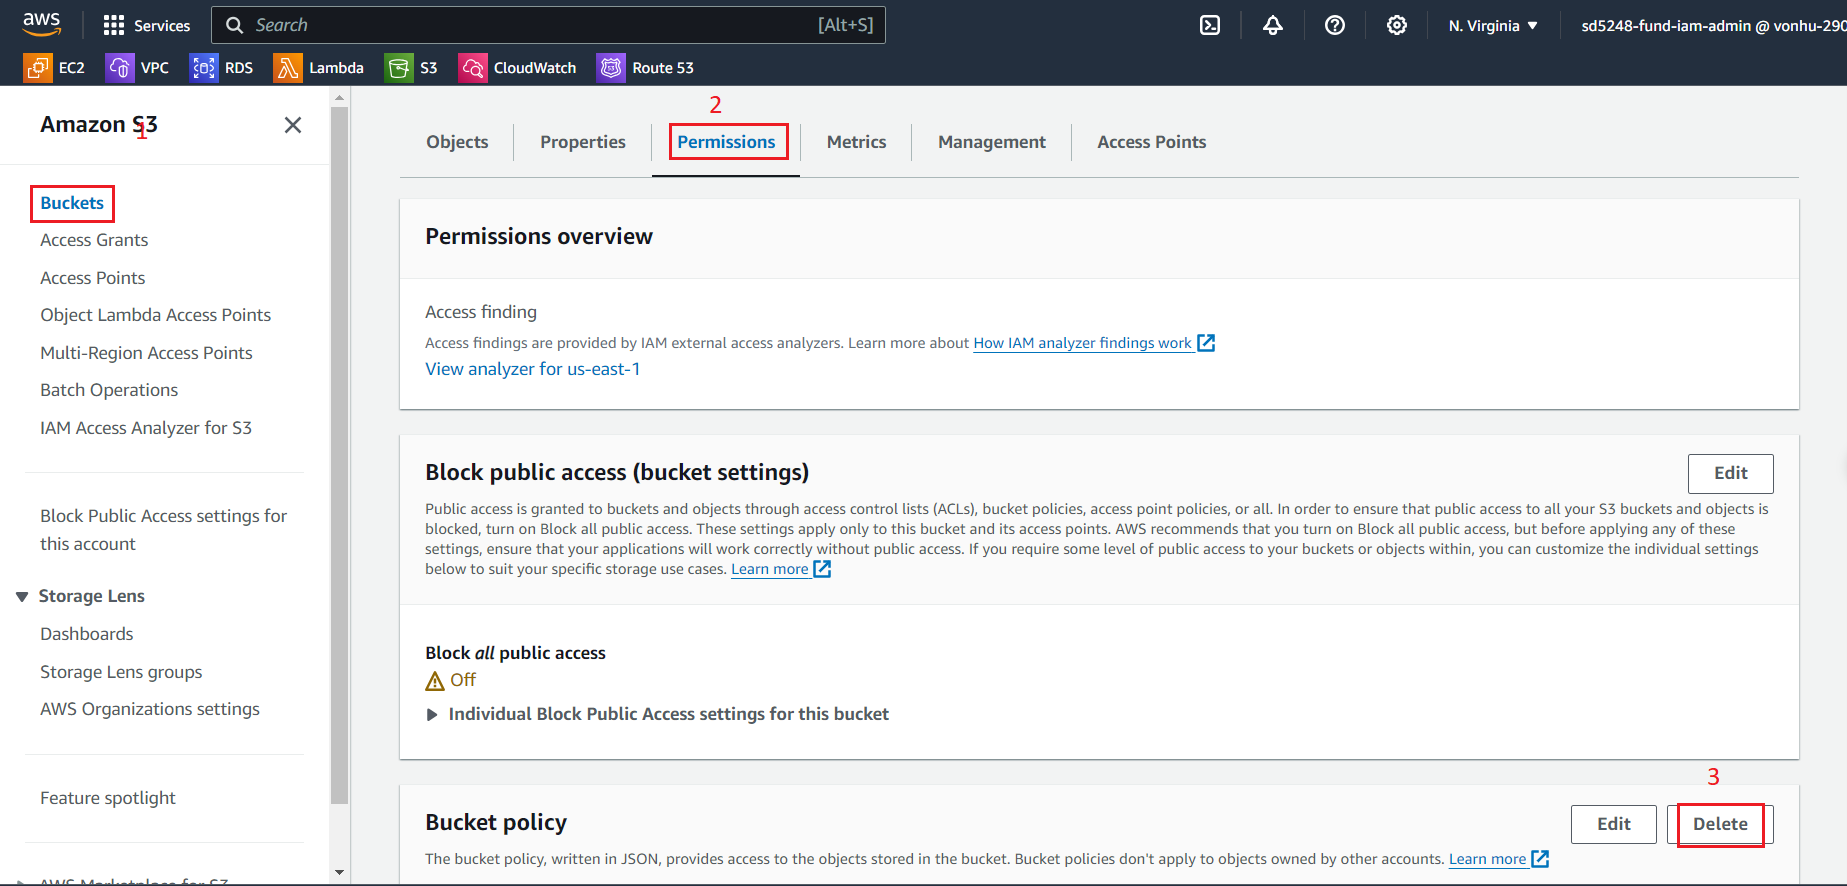1847x886 pixels.
Task: Expand Individual Block Public Access settings
Action: (432, 715)
